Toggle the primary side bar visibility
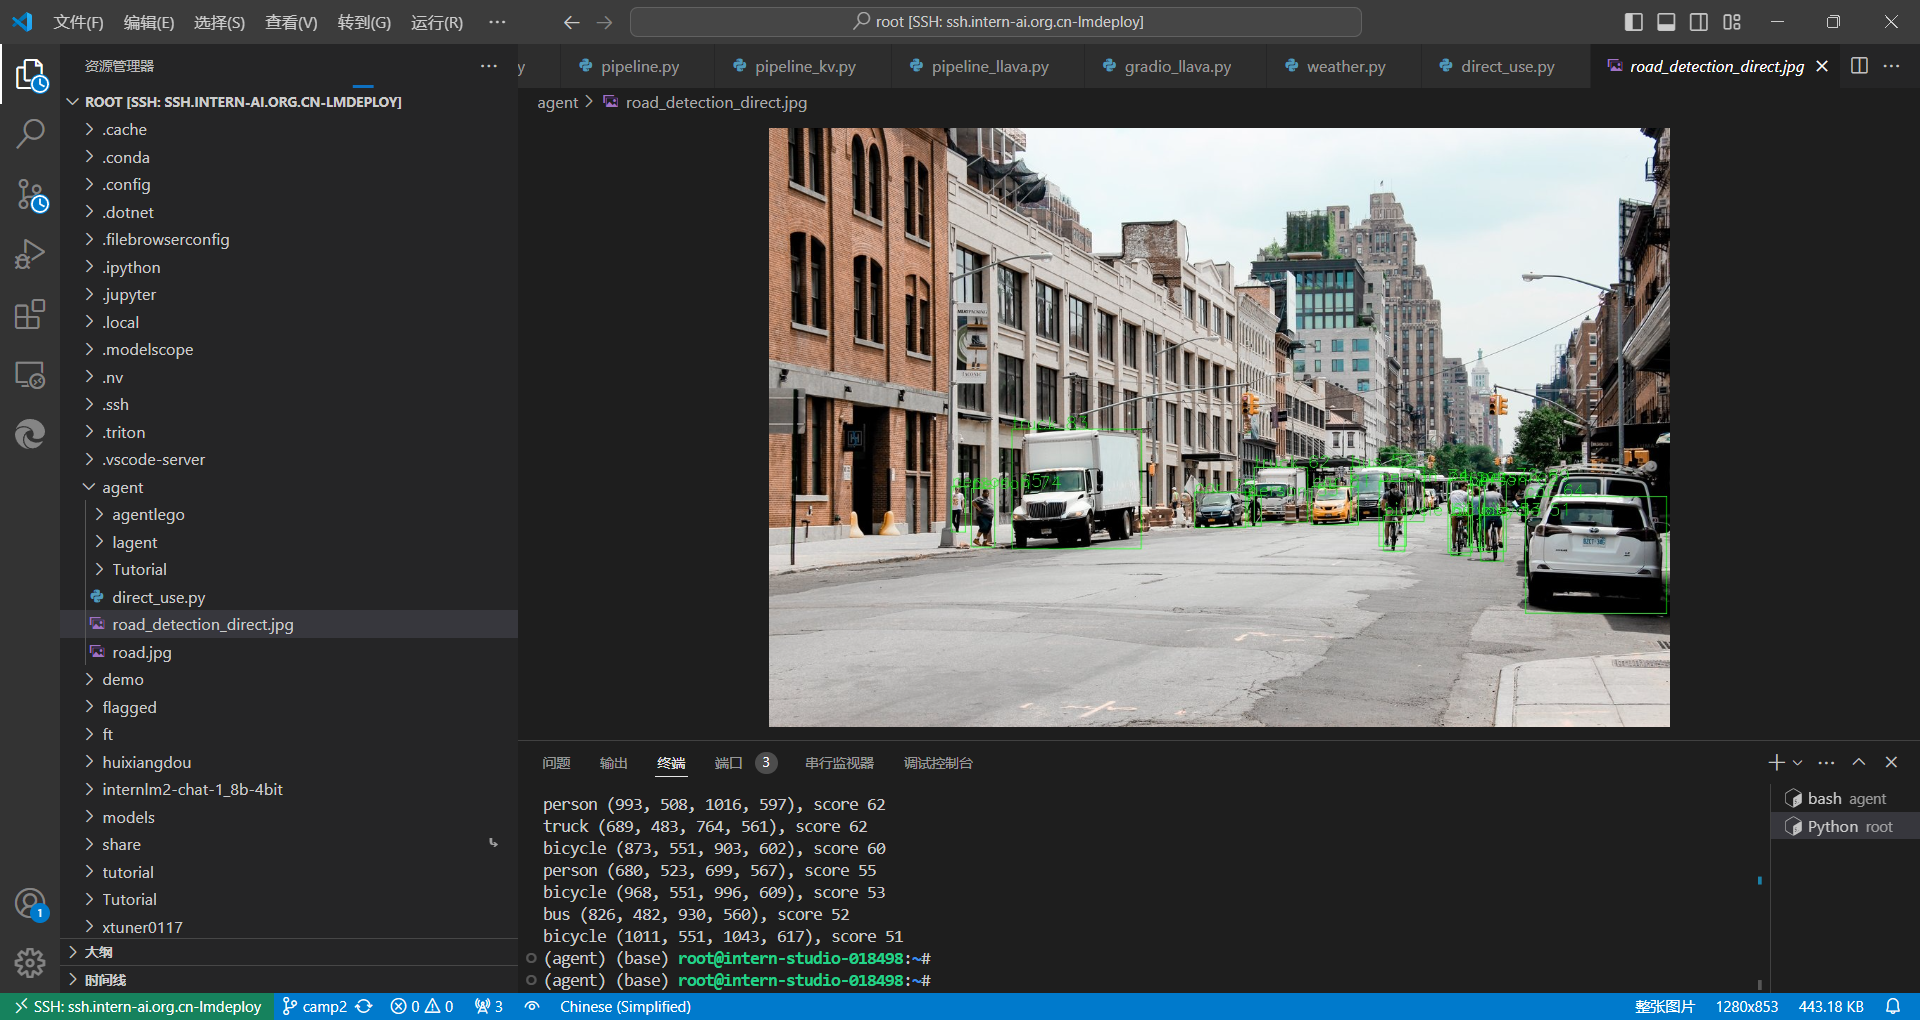 1634,22
